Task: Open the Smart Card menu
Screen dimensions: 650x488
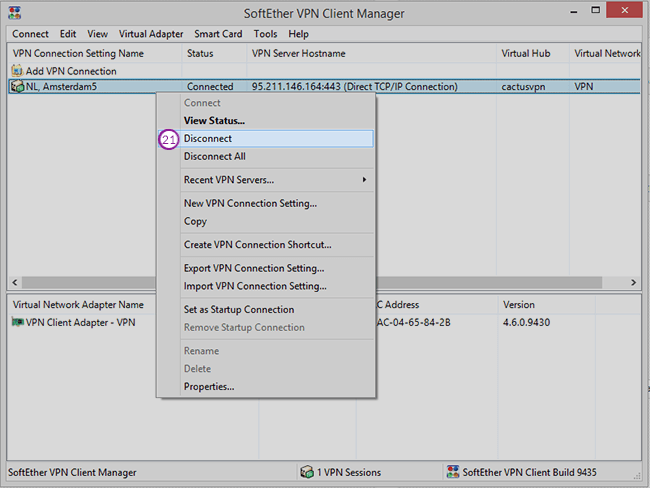Action: click(x=218, y=34)
